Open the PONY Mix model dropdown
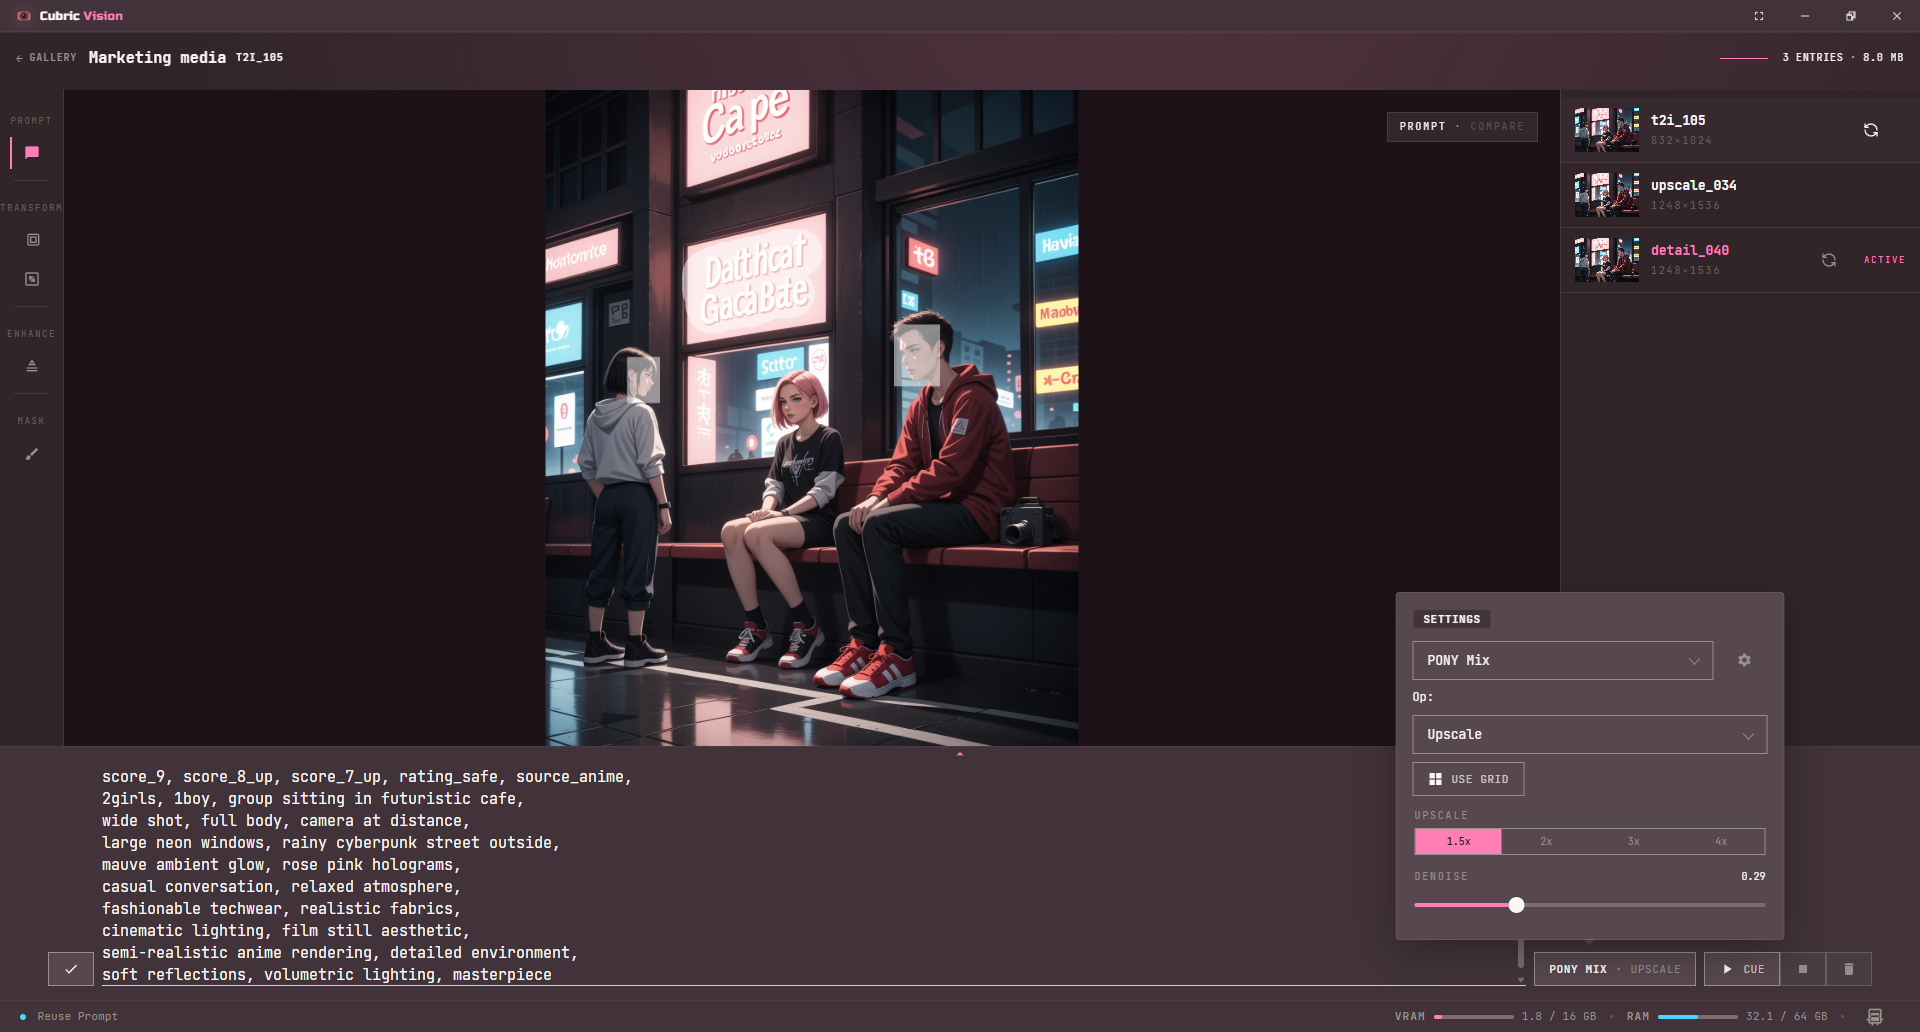Viewport: 1920px width, 1032px height. click(1563, 660)
